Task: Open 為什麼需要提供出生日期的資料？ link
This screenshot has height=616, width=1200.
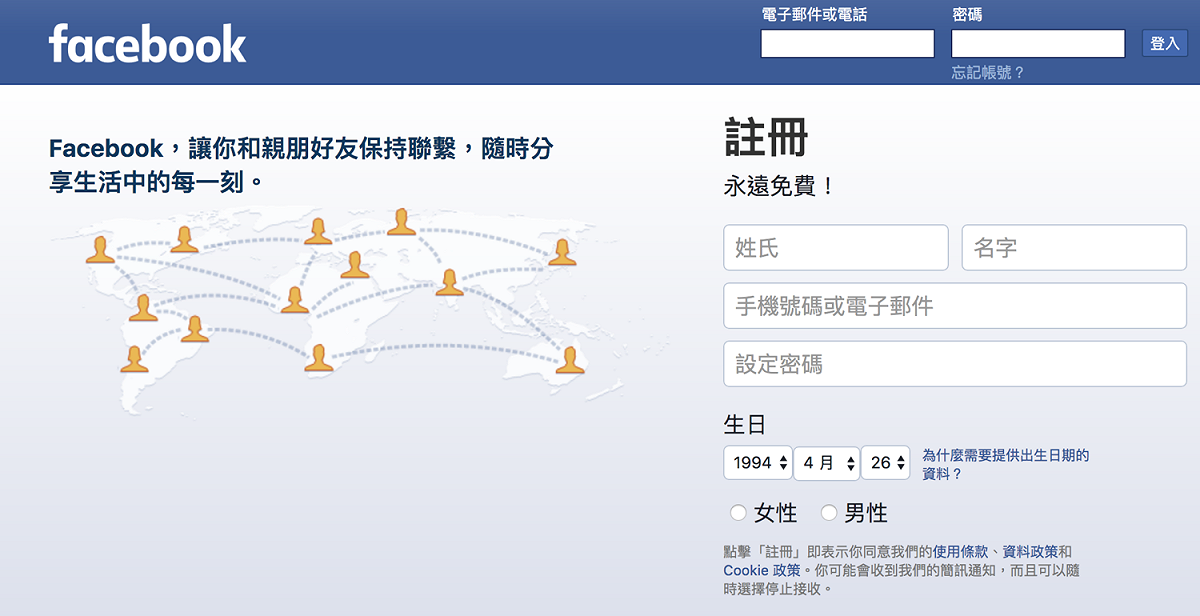Action: point(1005,464)
